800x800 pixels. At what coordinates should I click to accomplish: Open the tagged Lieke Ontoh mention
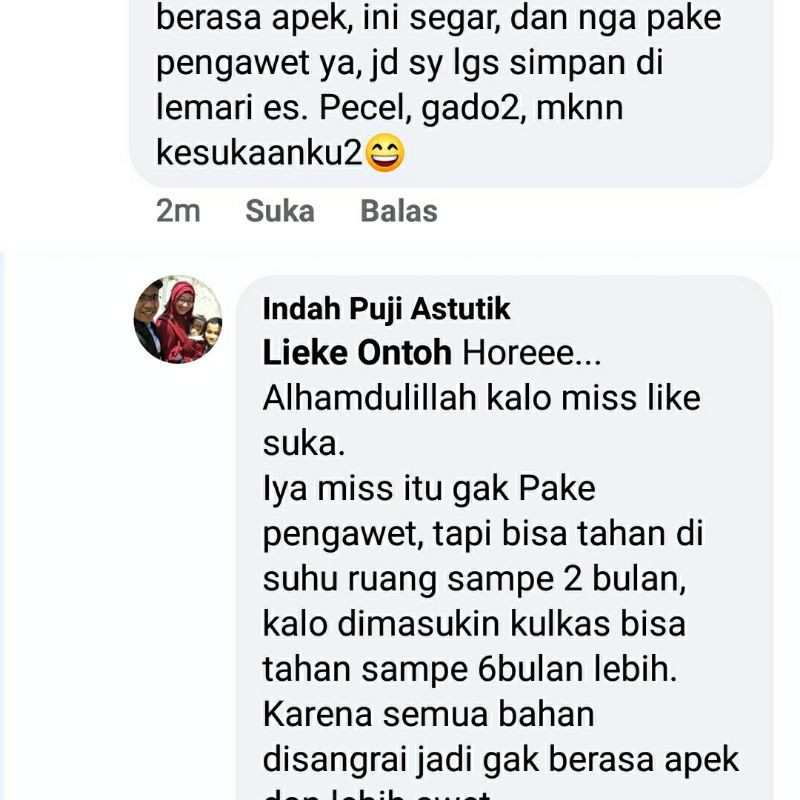coord(357,353)
